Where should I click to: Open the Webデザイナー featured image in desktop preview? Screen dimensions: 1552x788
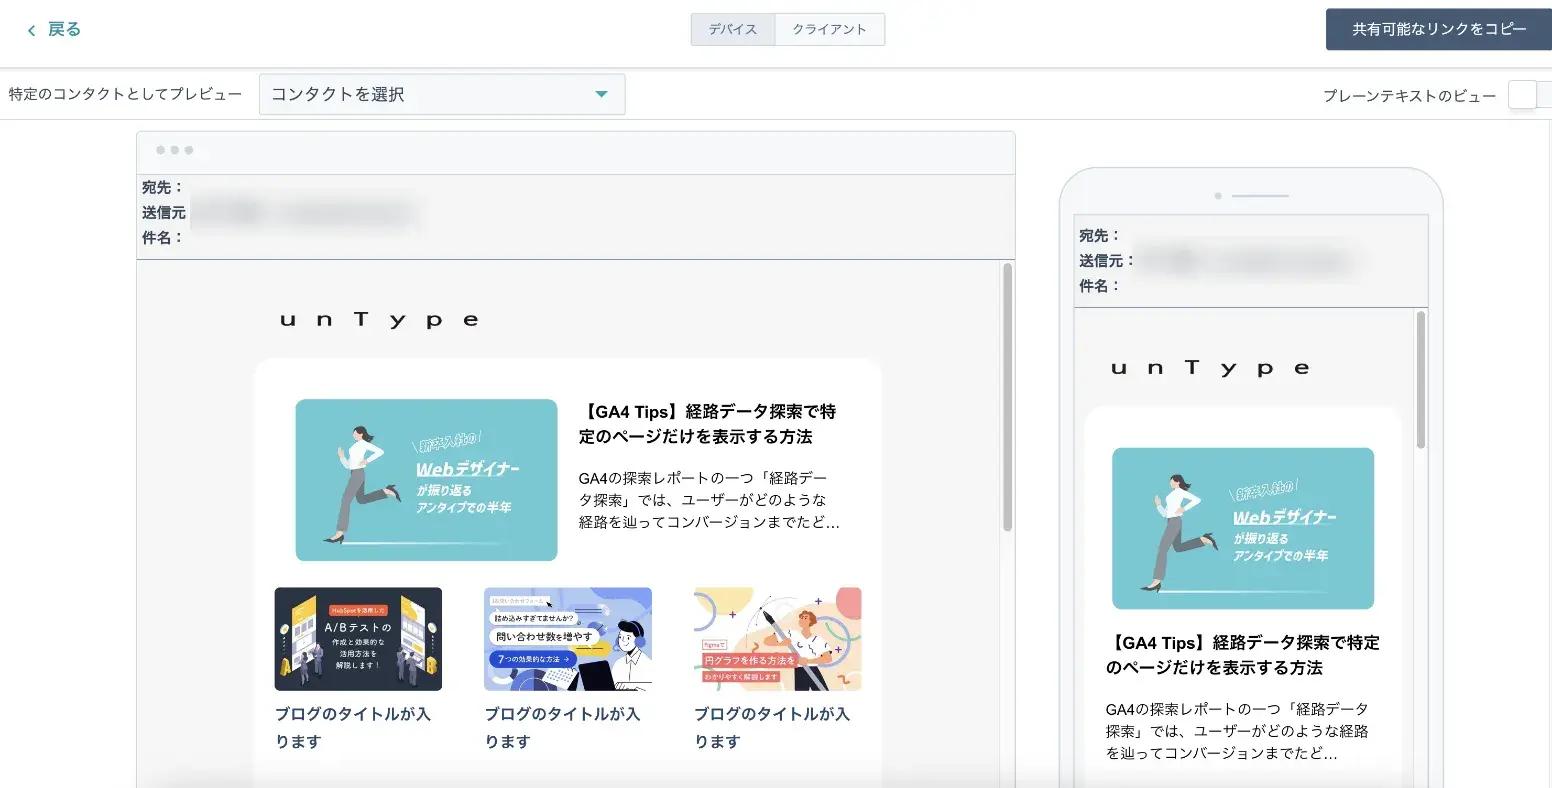click(426, 480)
